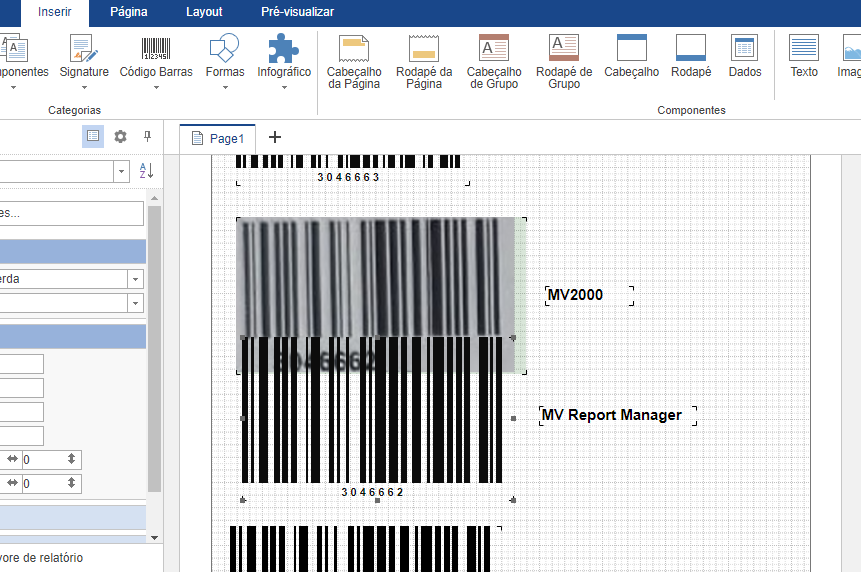This screenshot has height=572, width=861.
Task: Expand Signature dropdown arrow
Action: (x=84, y=87)
